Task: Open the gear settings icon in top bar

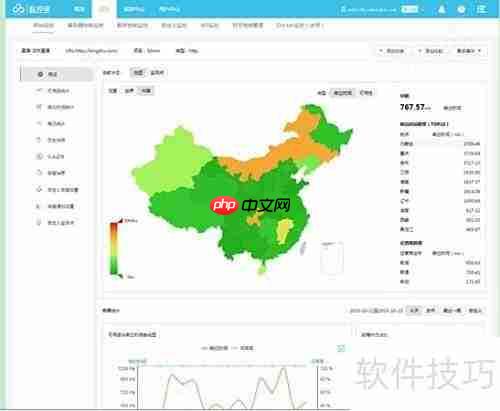Action: click(461, 9)
